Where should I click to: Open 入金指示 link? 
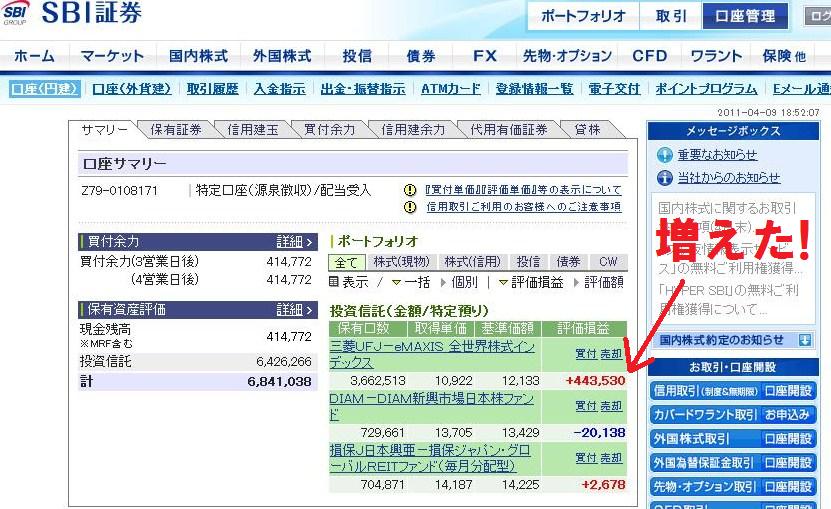(279, 89)
